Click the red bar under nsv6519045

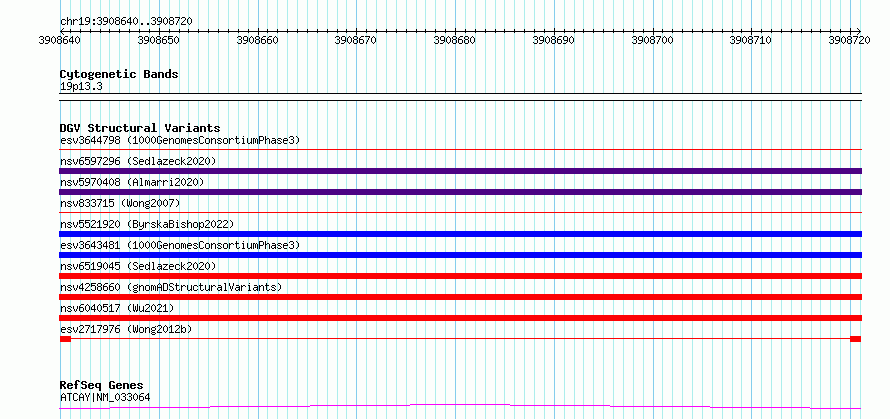[460, 276]
